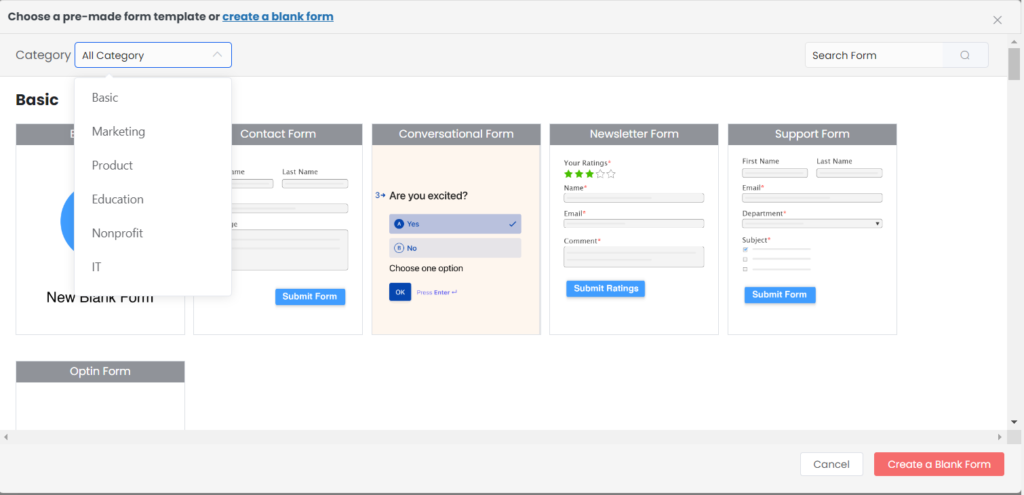1024x495 pixels.
Task: Click the Are you excited? question text
Action: pos(428,195)
